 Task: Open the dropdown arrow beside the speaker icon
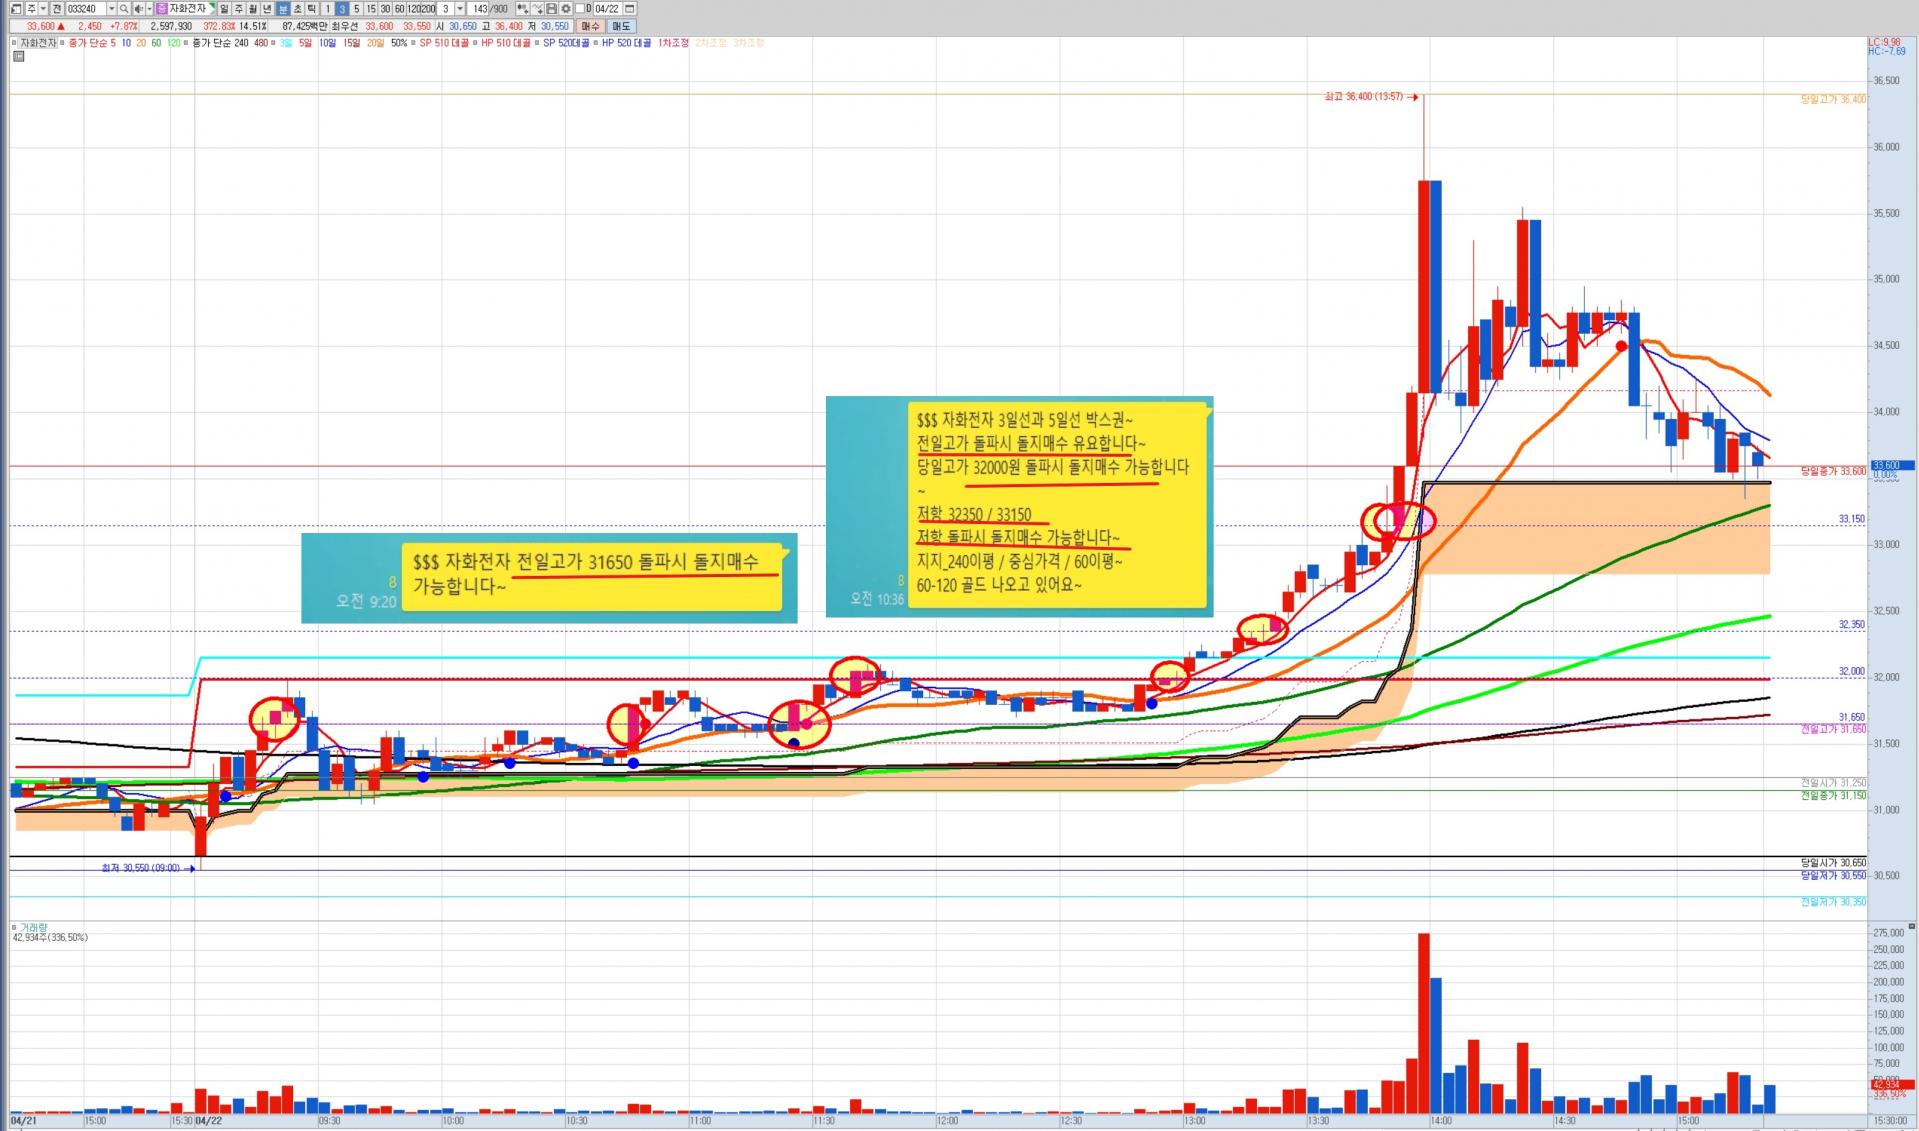coord(149,9)
